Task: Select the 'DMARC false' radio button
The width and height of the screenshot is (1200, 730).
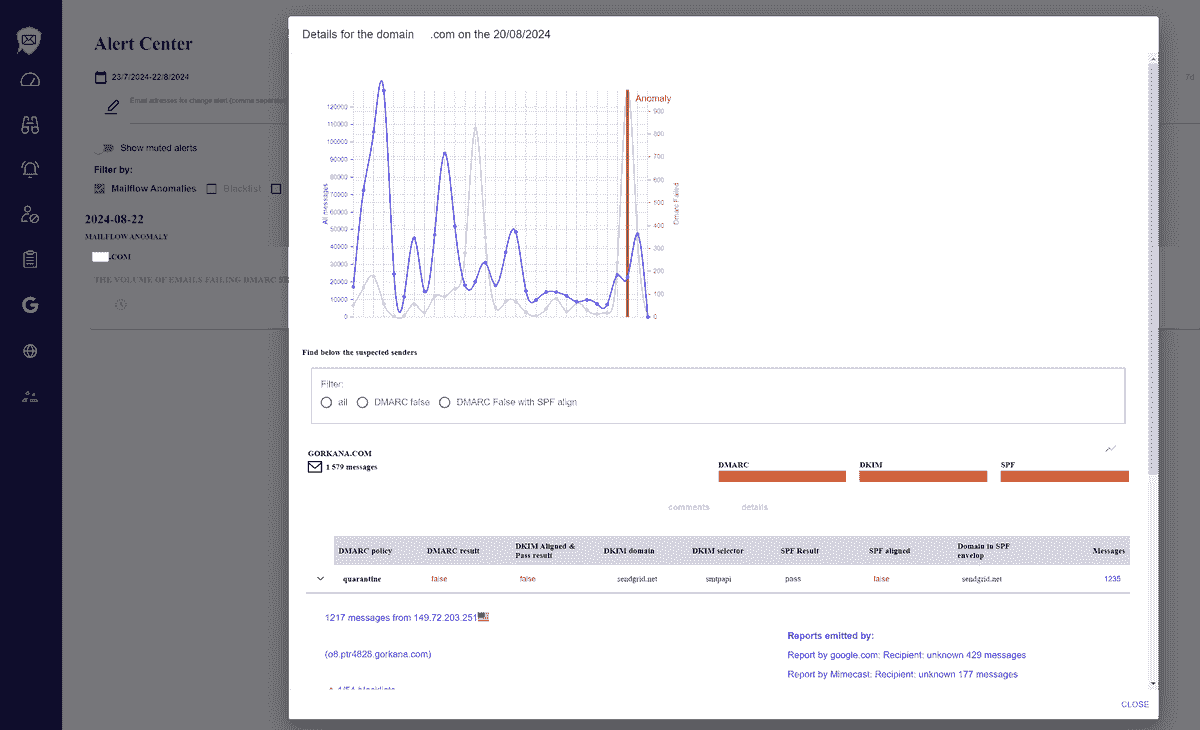Action: pos(363,402)
